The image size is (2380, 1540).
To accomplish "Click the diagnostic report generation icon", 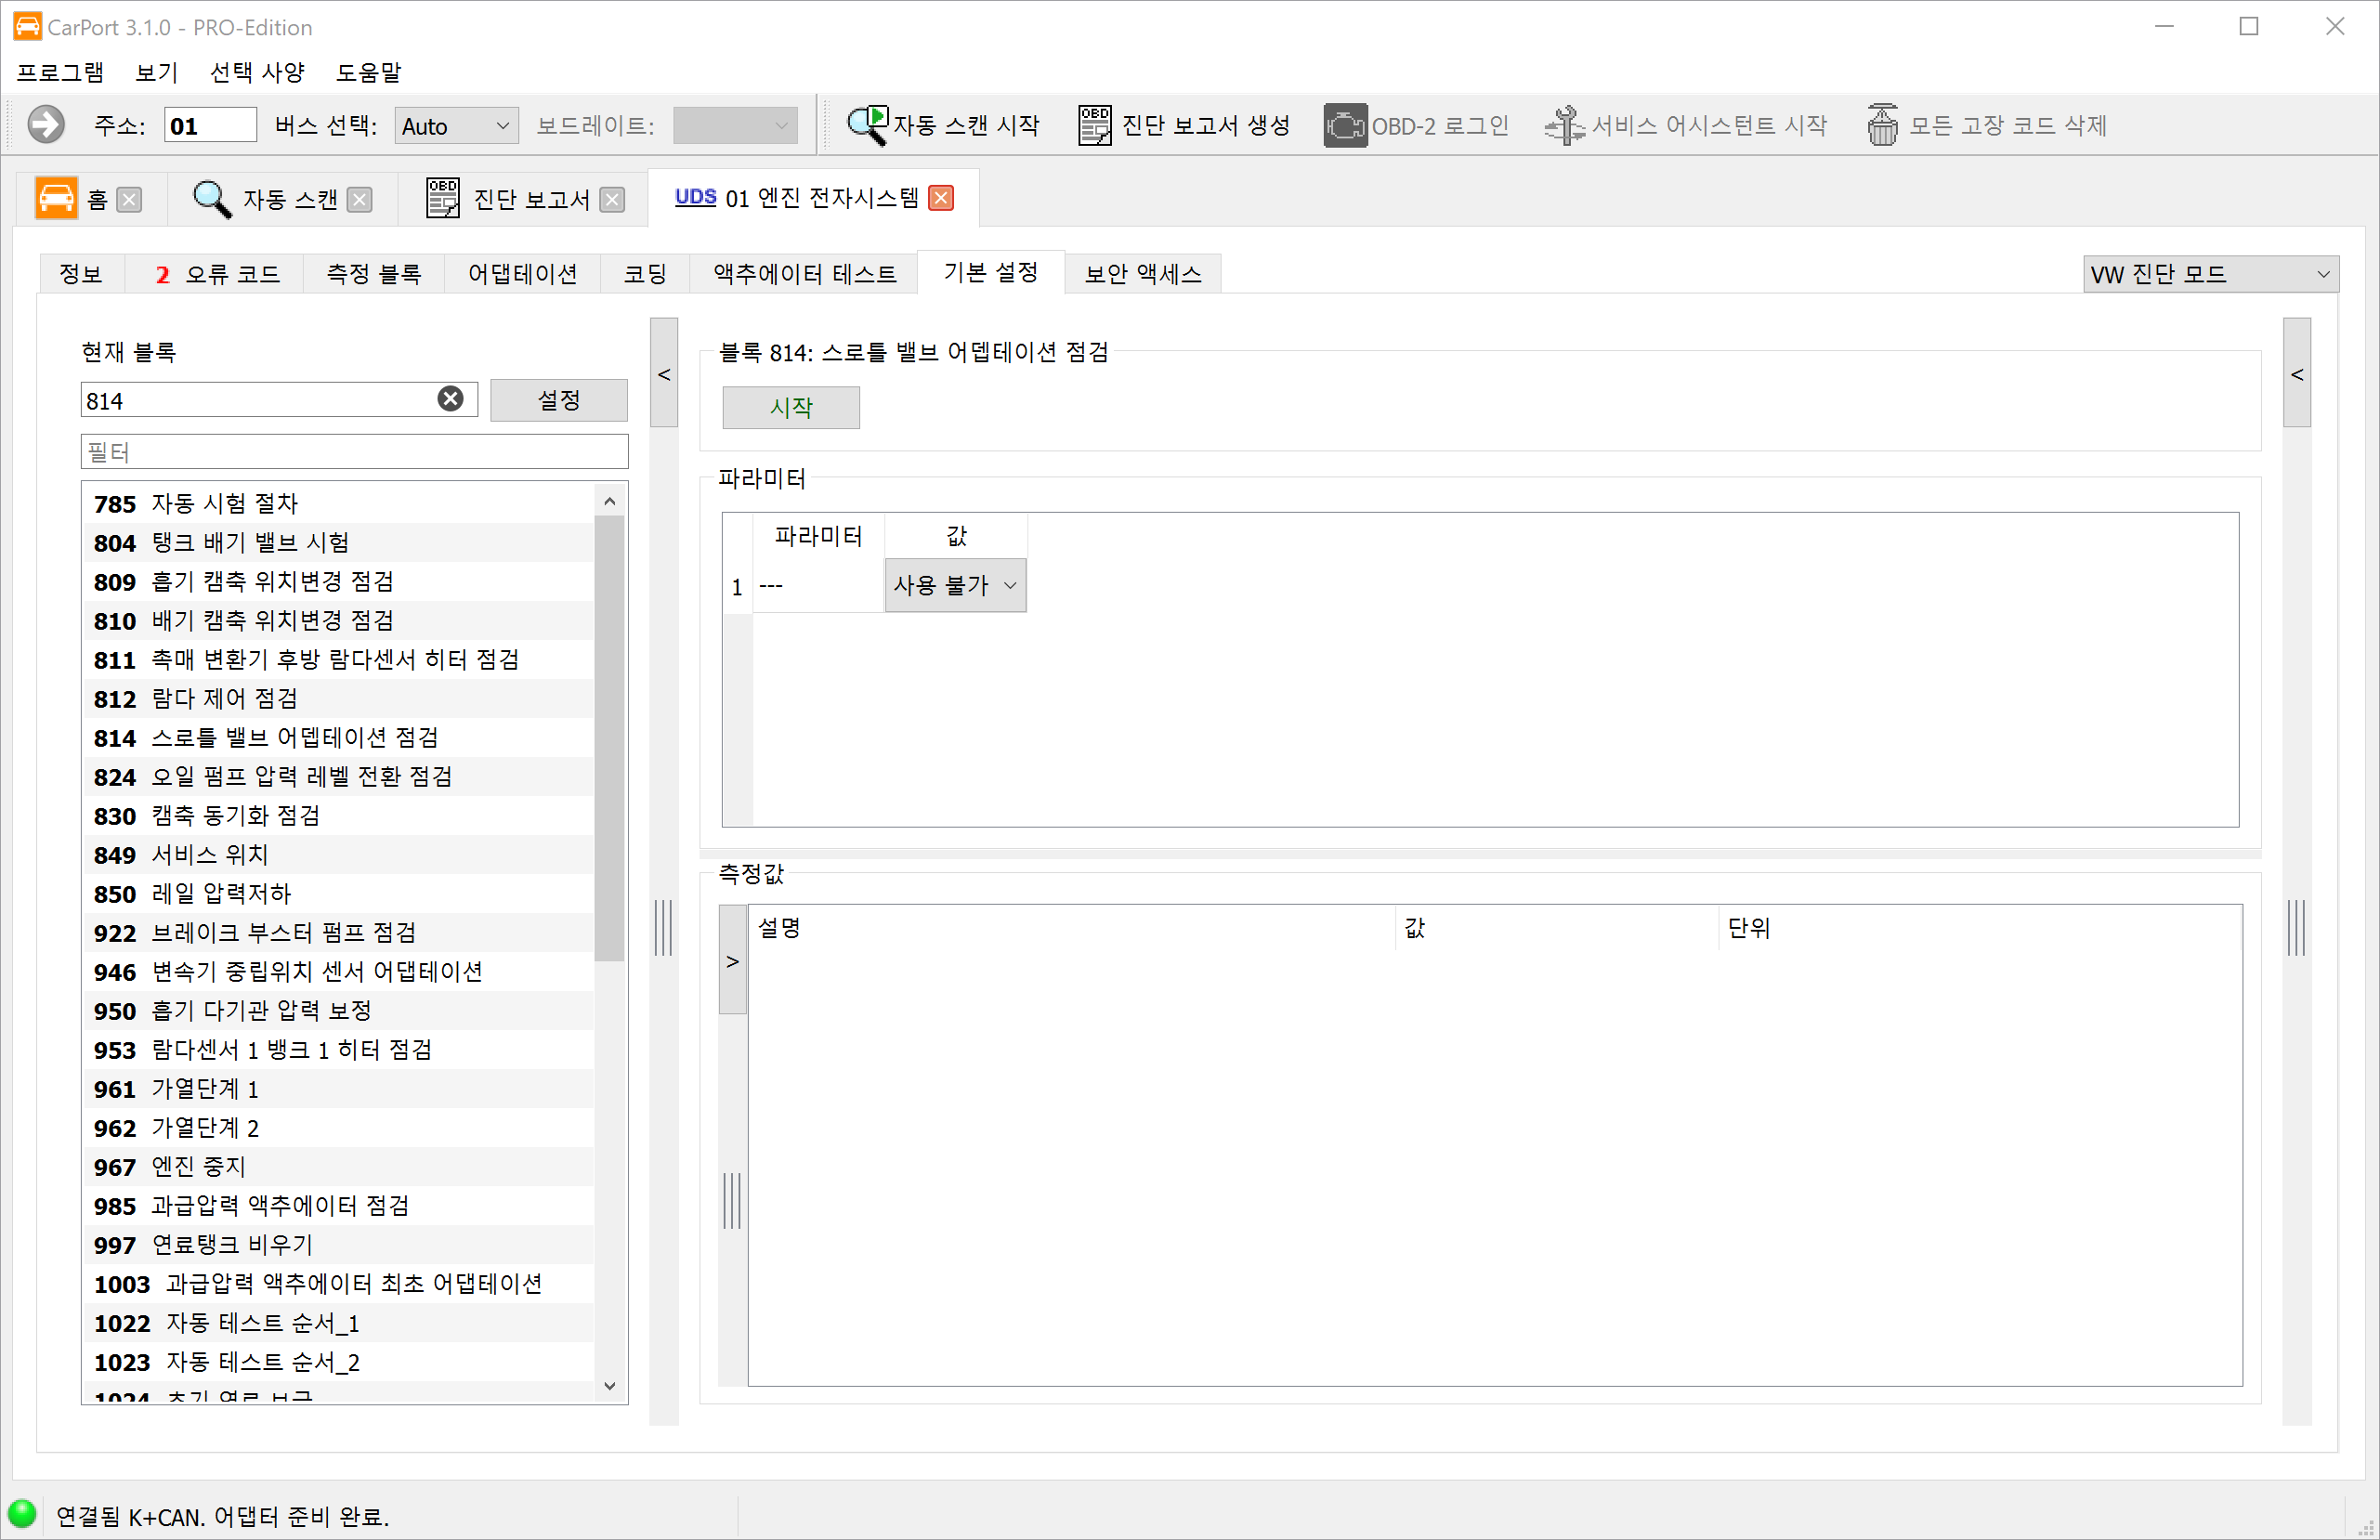I will tap(1094, 125).
